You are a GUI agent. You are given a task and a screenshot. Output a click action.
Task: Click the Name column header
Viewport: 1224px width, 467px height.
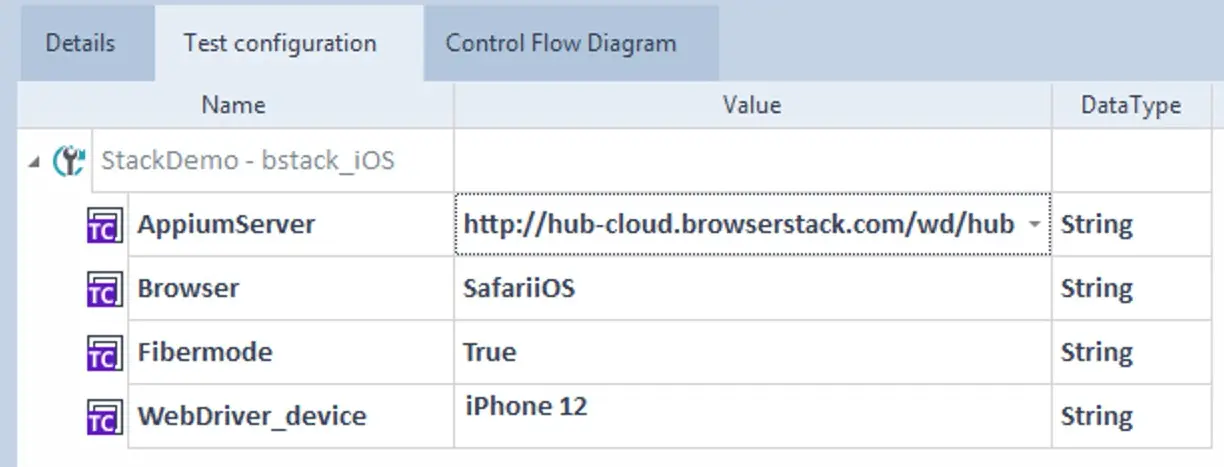(233, 105)
